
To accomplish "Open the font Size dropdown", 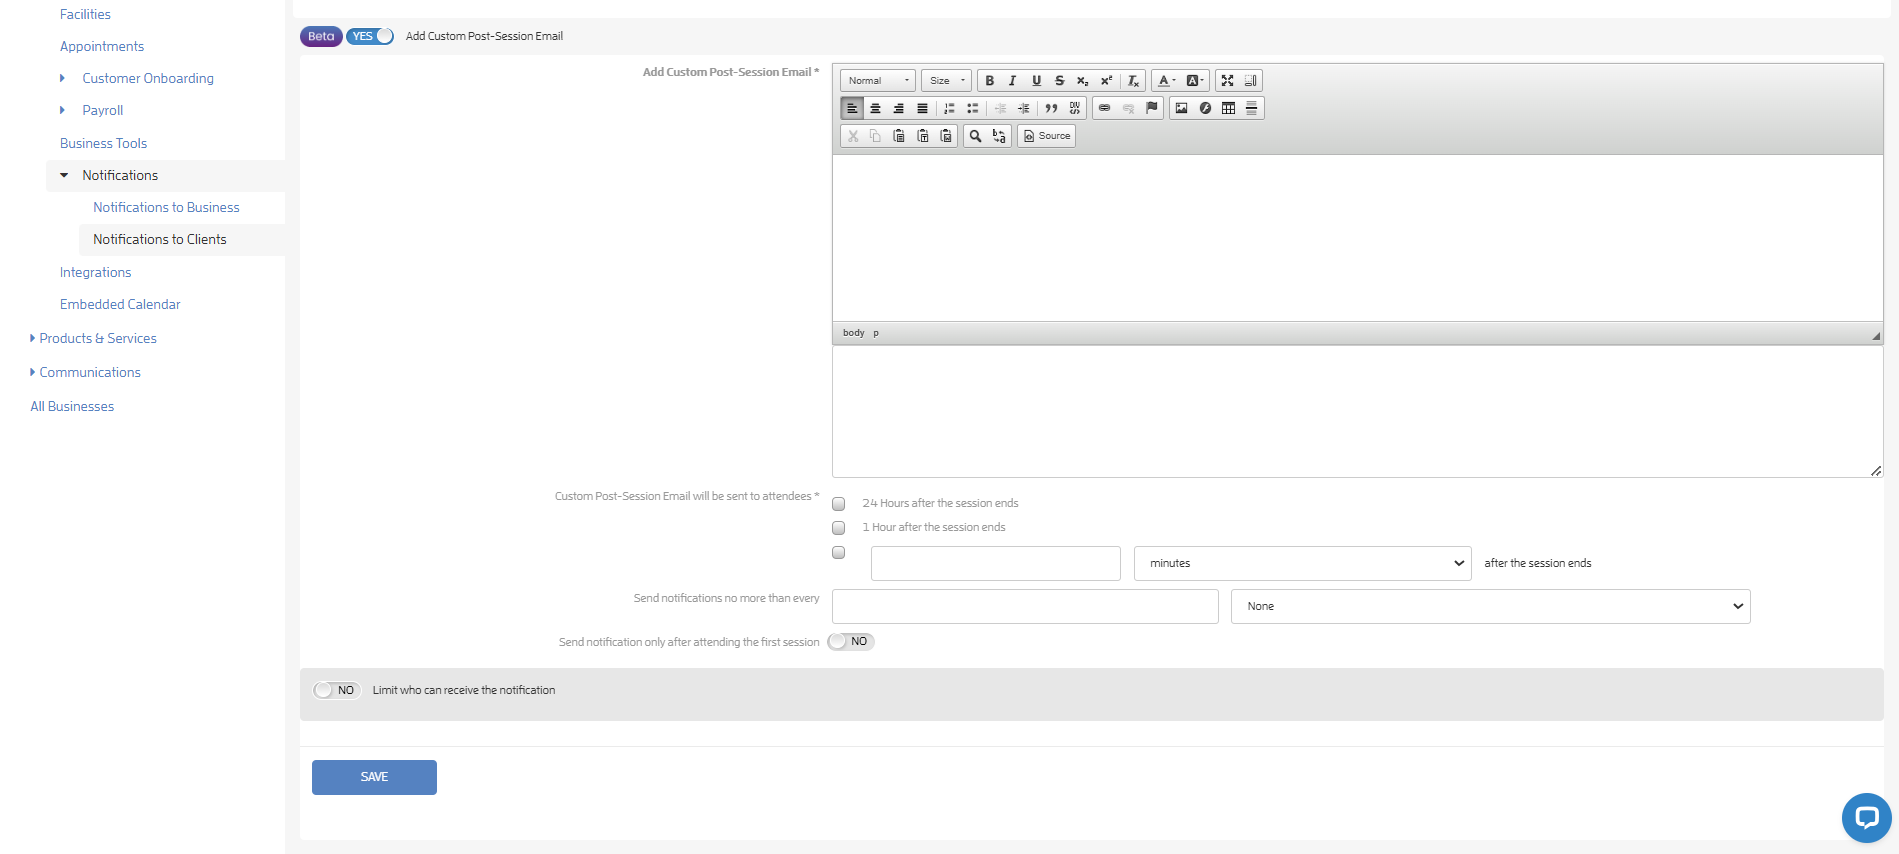I will (x=946, y=81).
